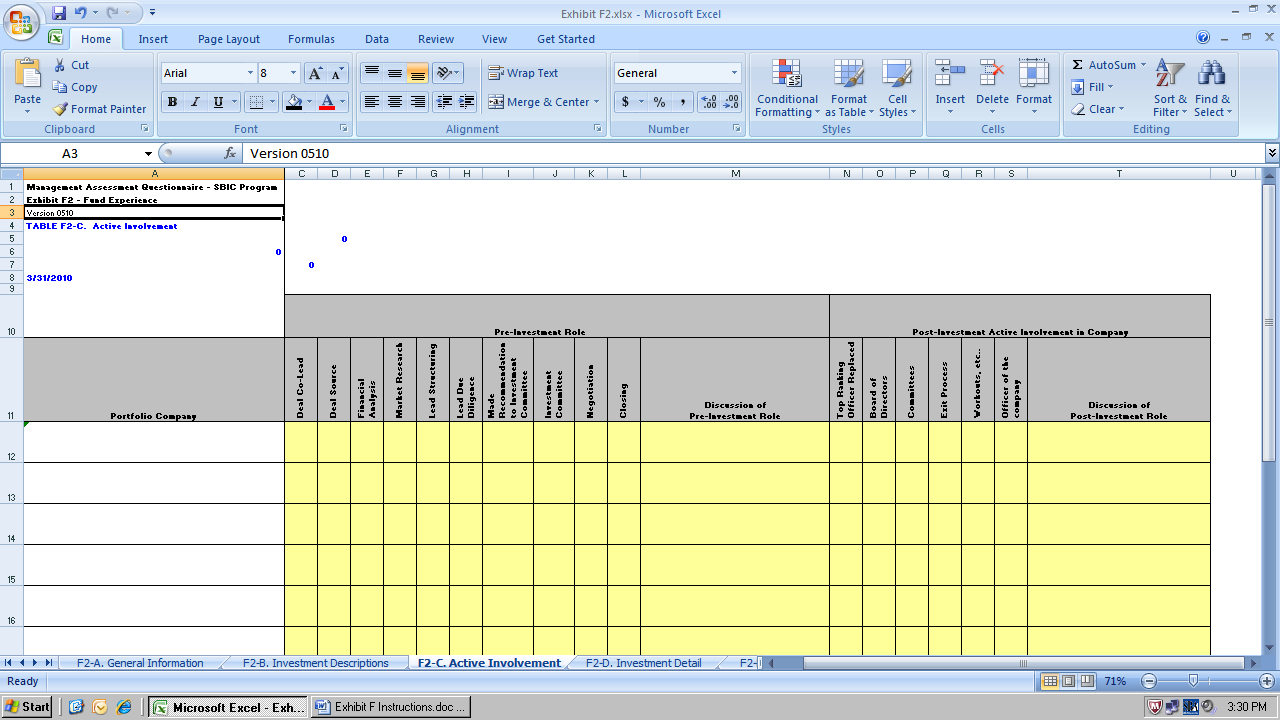Image resolution: width=1280 pixels, height=720 pixels.
Task: Toggle Wrap Text for the cell
Action: click(x=523, y=73)
